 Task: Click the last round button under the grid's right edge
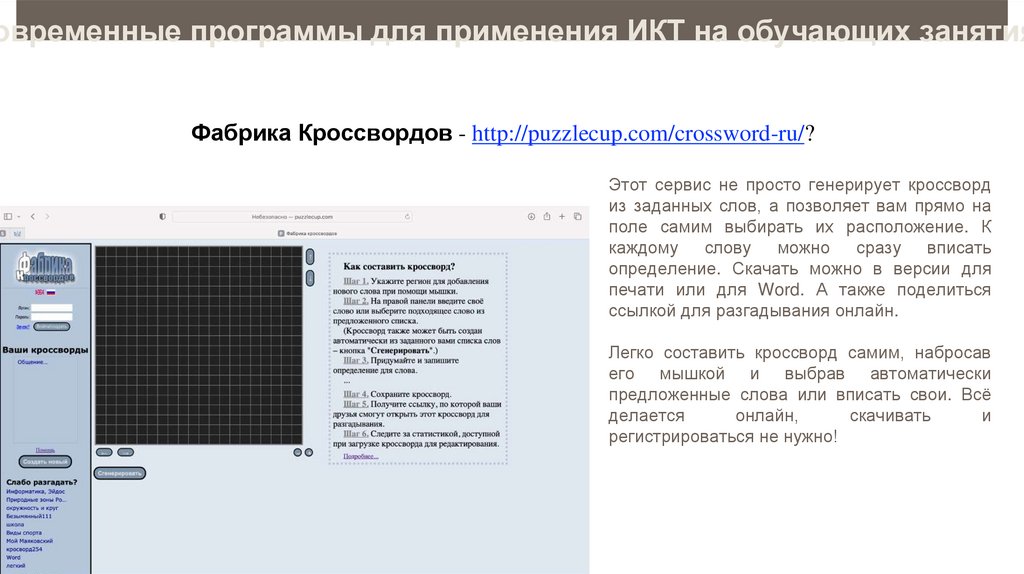click(309, 452)
